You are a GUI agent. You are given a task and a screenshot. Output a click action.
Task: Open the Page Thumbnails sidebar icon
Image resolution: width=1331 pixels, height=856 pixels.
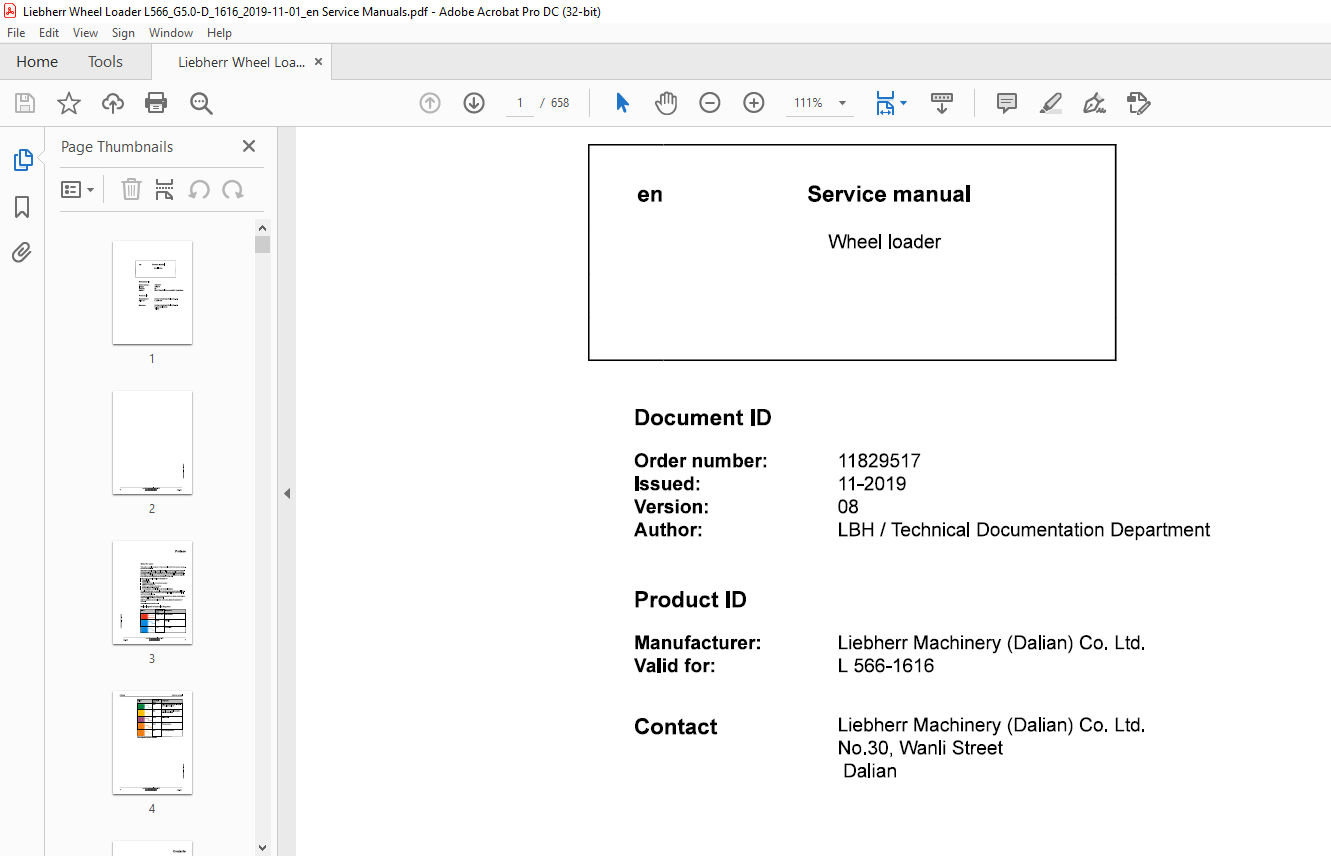[22, 160]
